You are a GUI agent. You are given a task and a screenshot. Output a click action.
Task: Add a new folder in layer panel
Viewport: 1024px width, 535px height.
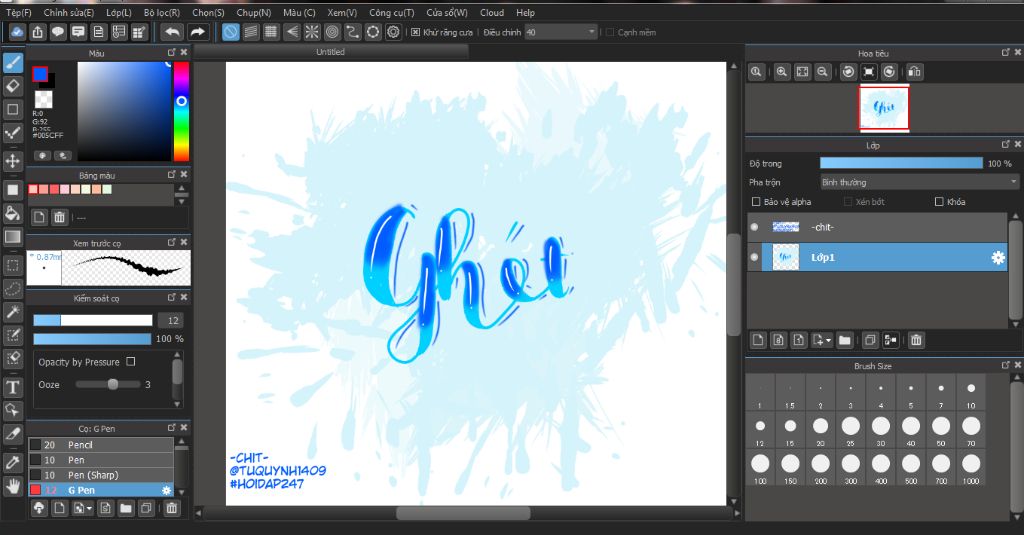tap(844, 340)
